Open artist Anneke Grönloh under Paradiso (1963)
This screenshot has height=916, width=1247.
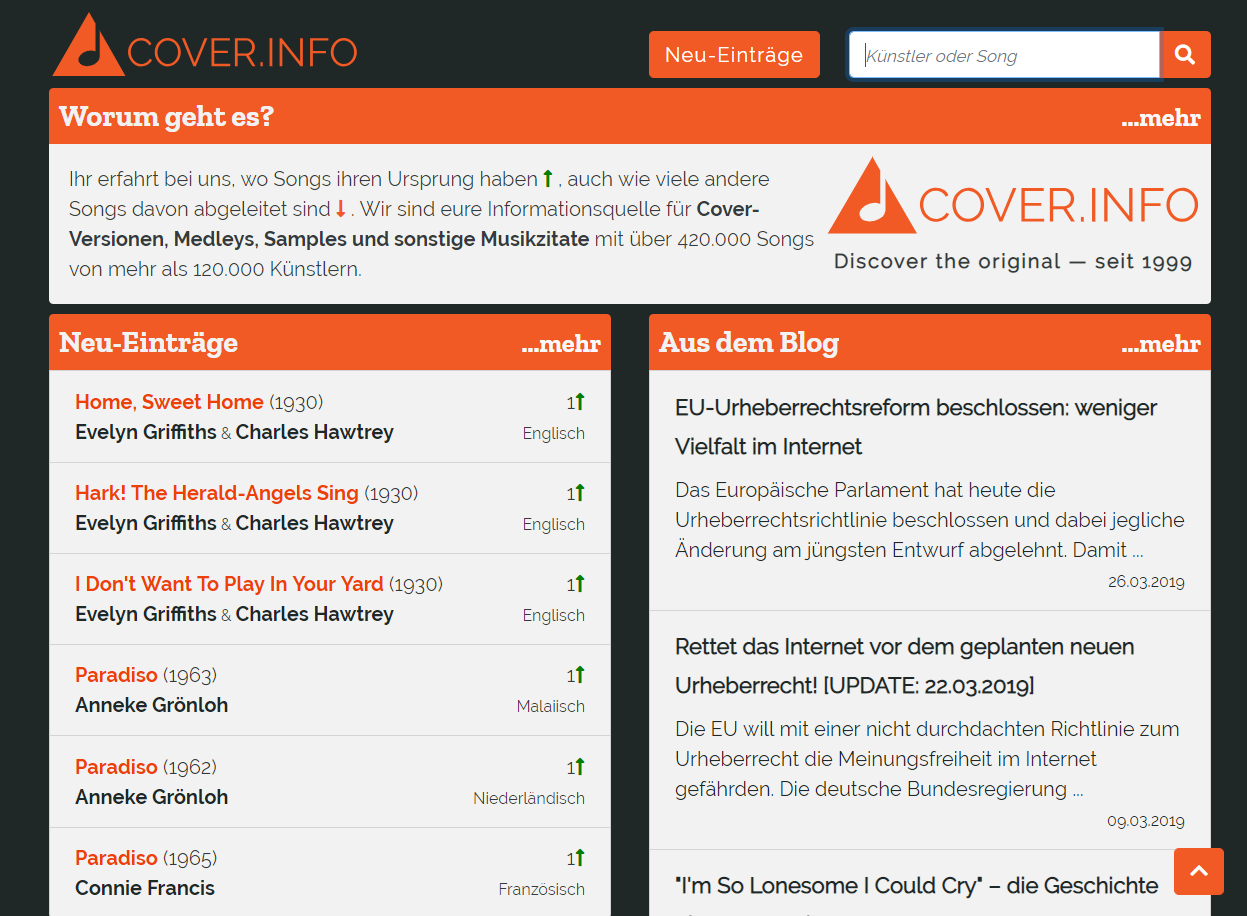tap(152, 705)
